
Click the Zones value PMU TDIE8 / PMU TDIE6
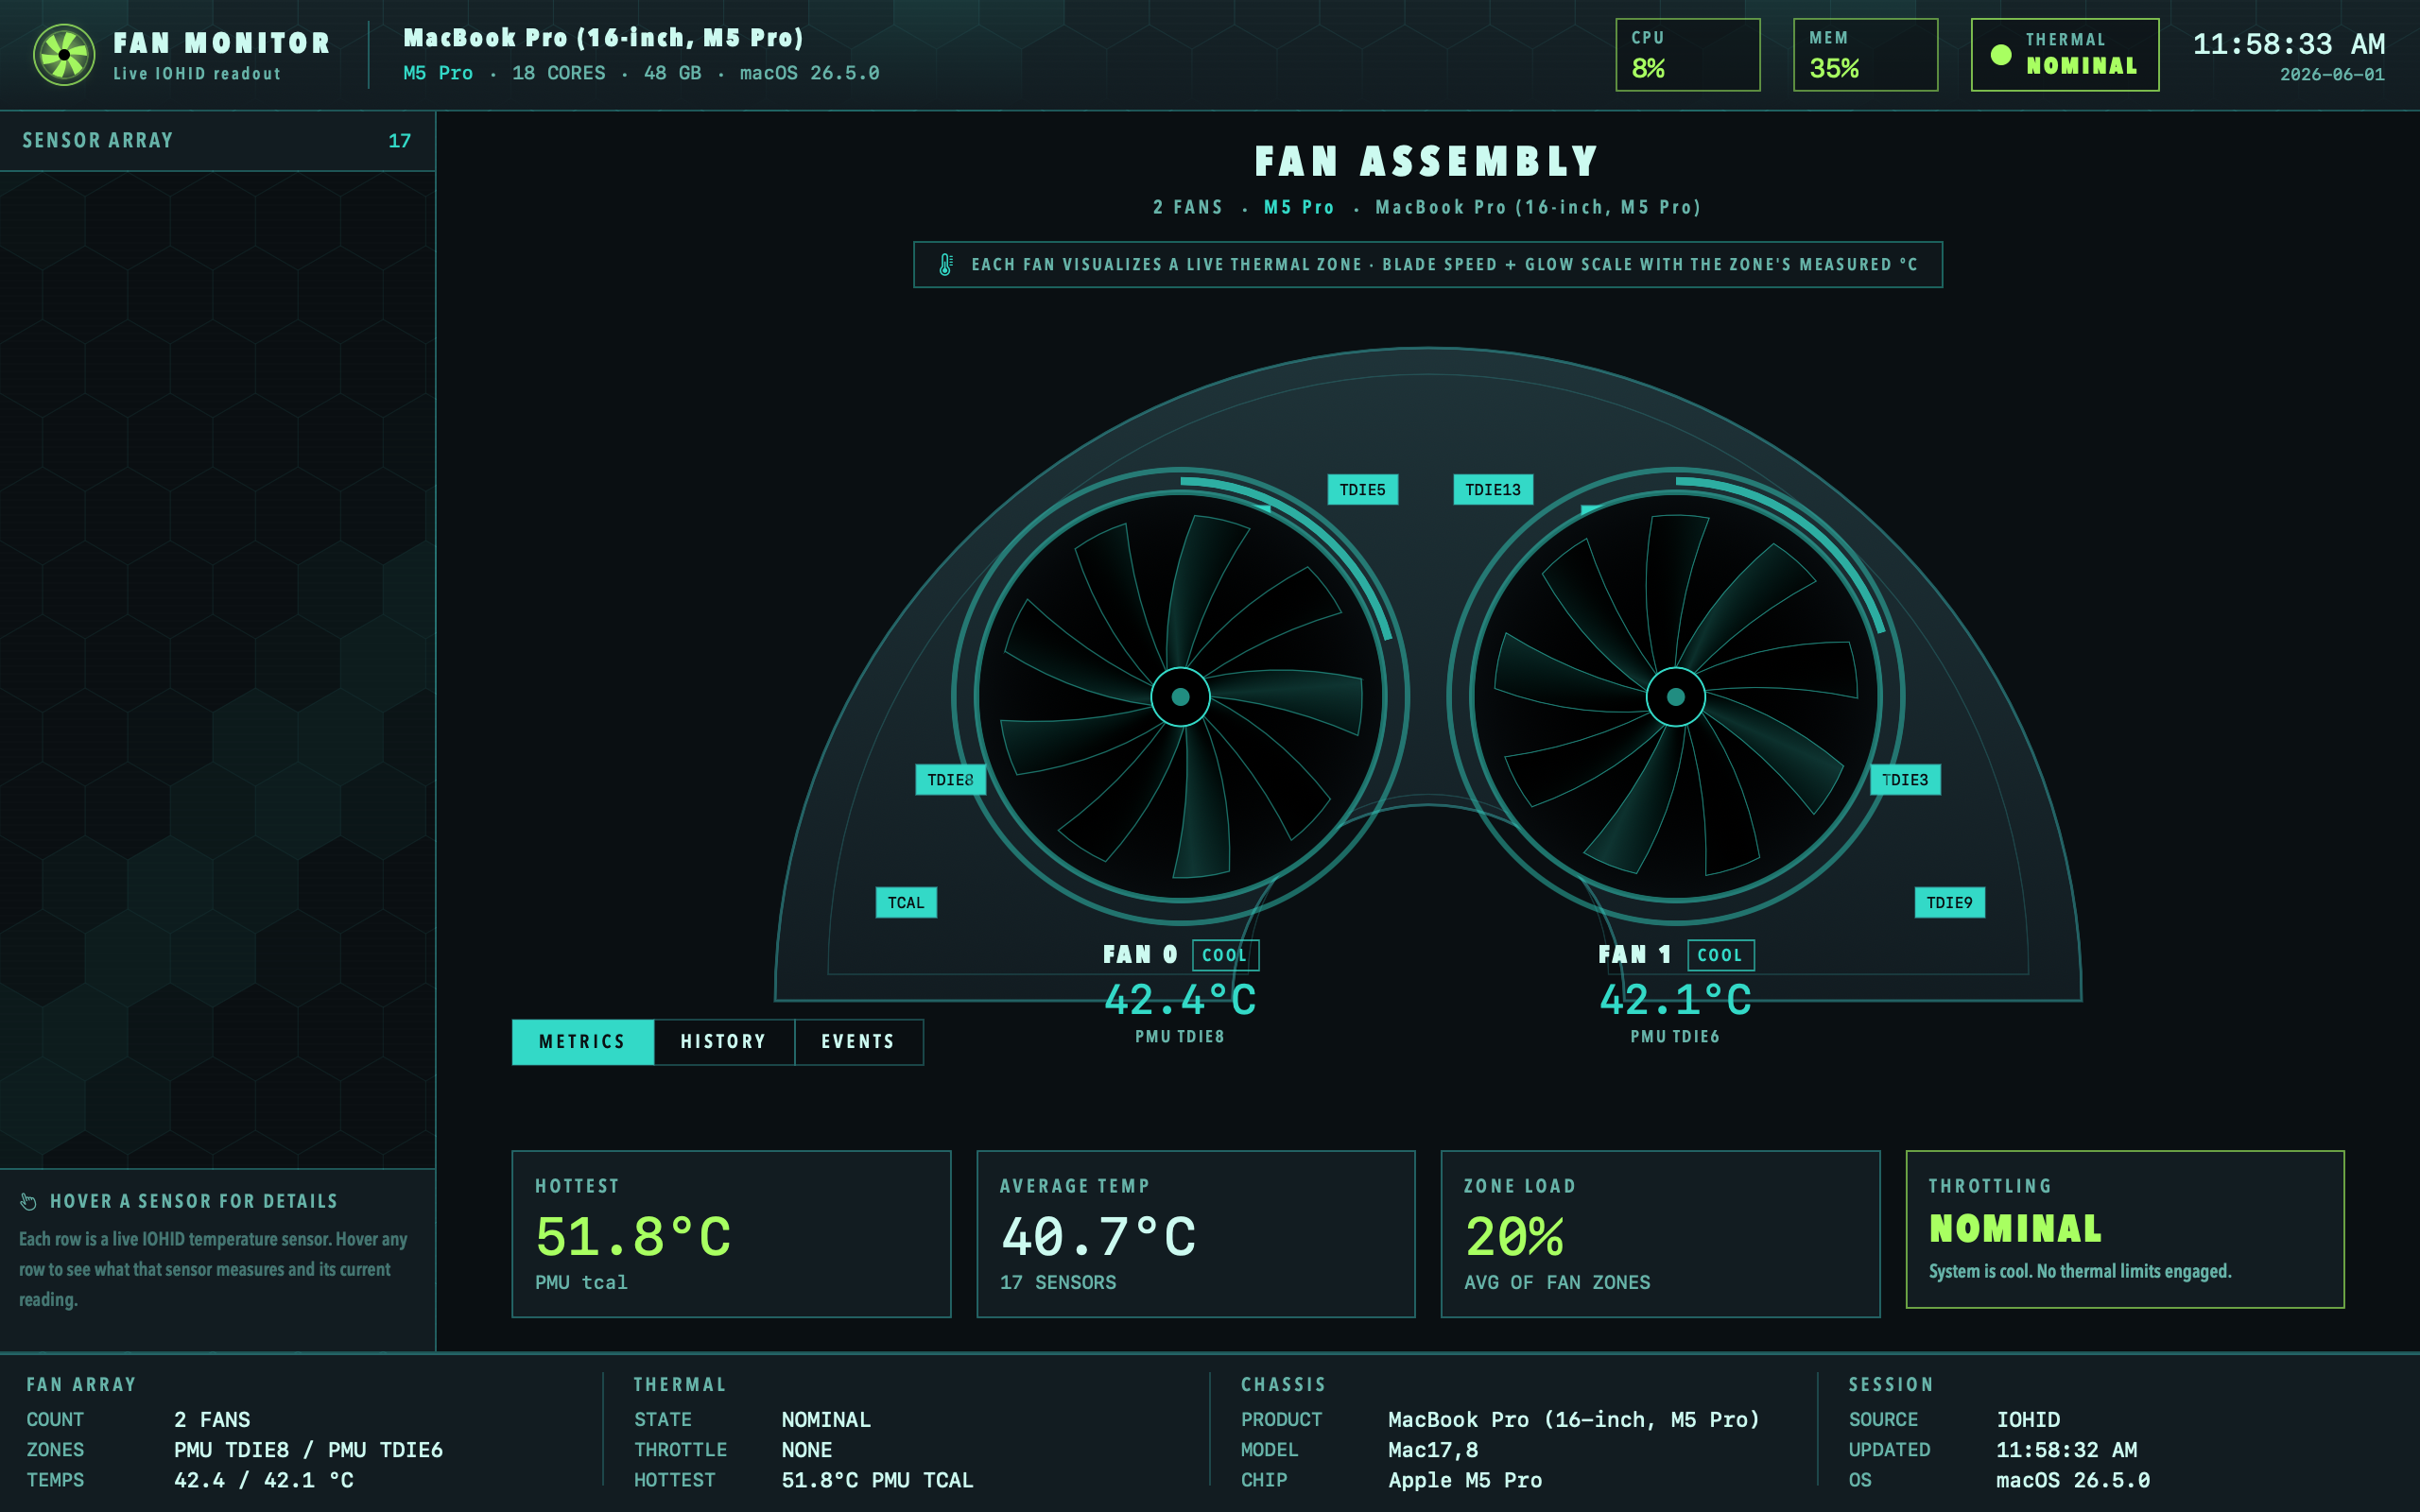click(x=308, y=1450)
